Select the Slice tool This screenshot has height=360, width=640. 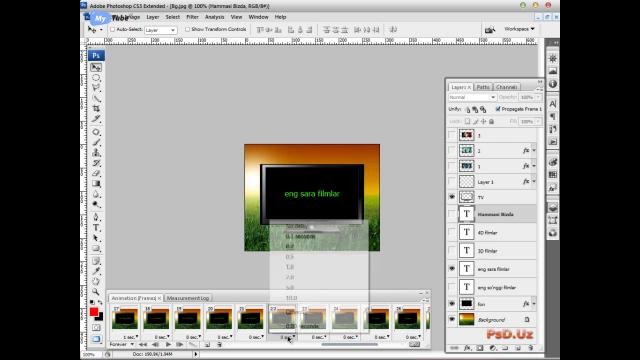pyautogui.click(x=96, y=119)
